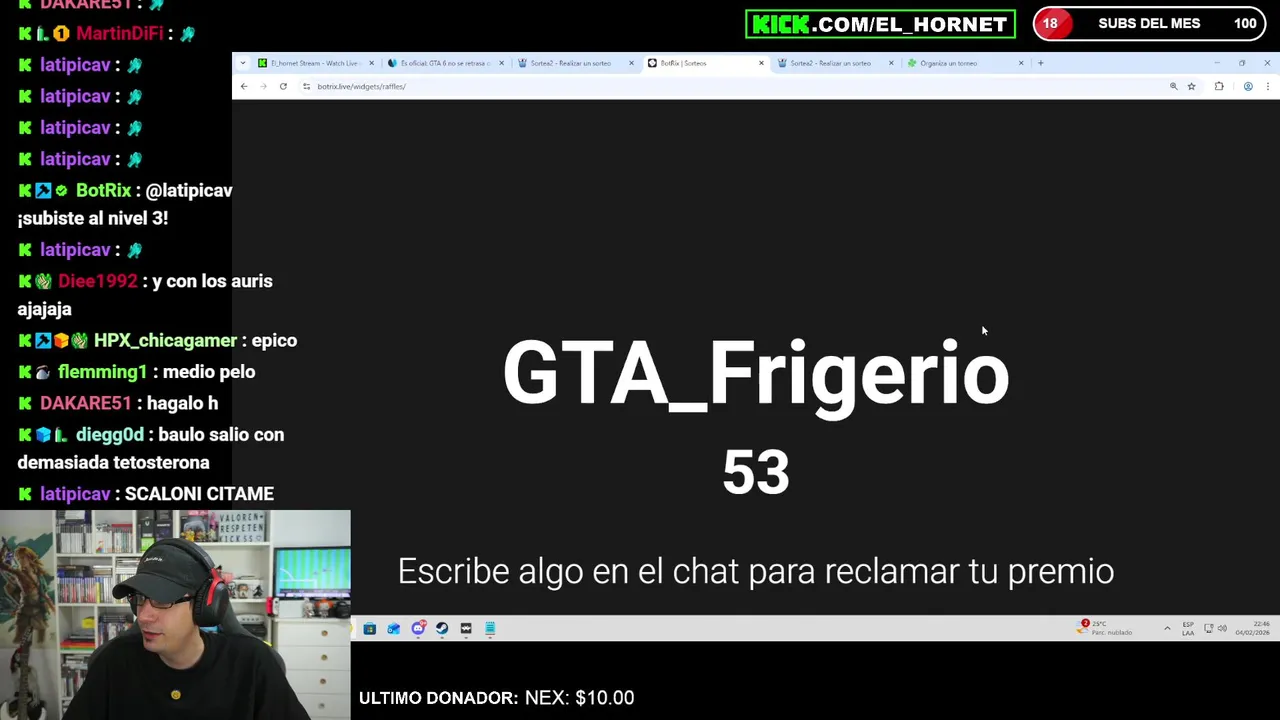The height and width of the screenshot is (720, 1280).
Task: Open the volume tray icon
Action: (x=1222, y=628)
